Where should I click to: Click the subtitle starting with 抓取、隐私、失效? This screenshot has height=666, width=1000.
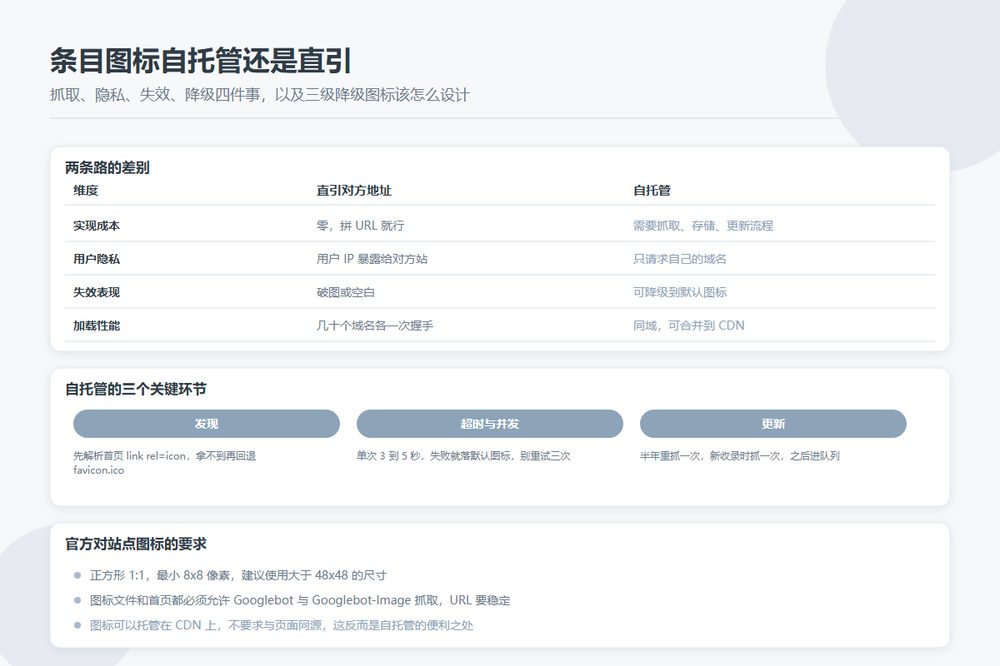pyautogui.click(x=260, y=95)
